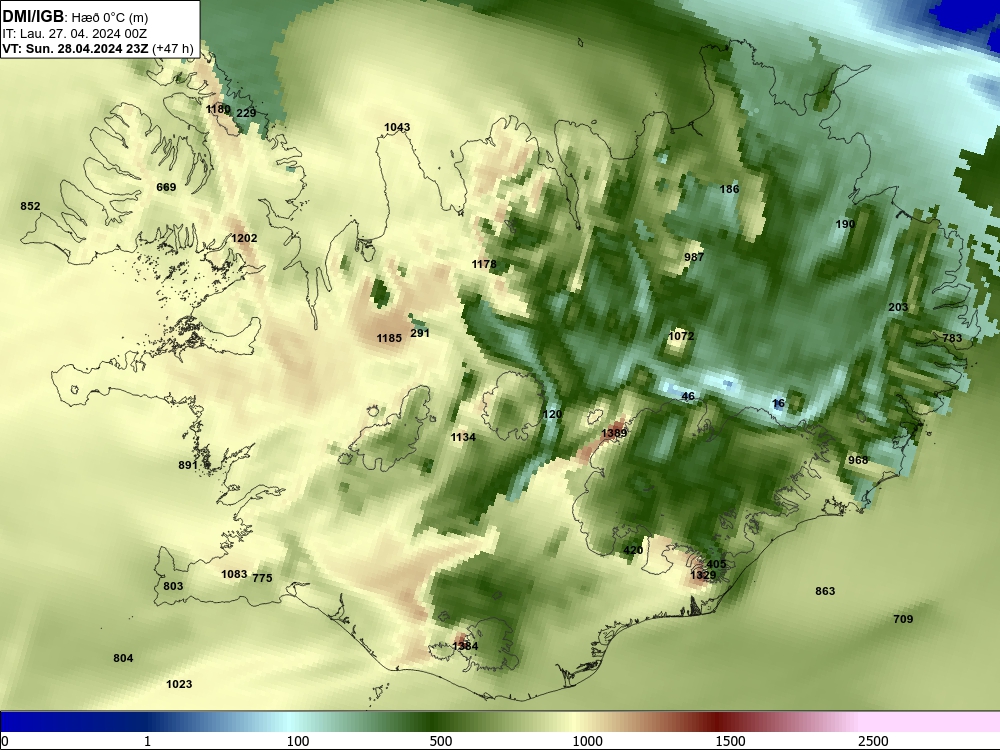Click the 863 value offshore southeast
Image resolution: width=1000 pixels, height=750 pixels.
coord(825,591)
